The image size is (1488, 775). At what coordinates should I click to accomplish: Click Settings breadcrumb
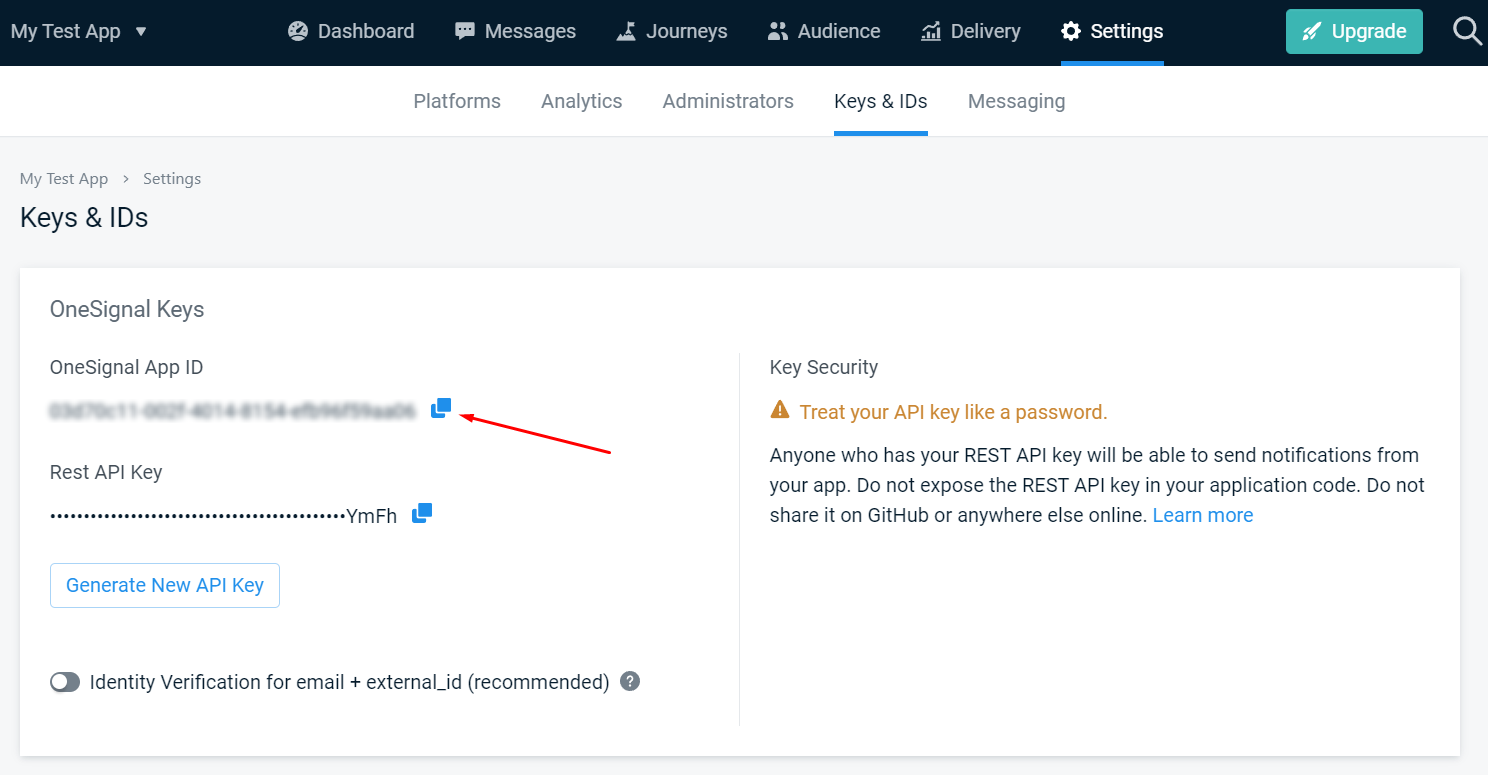click(x=172, y=178)
